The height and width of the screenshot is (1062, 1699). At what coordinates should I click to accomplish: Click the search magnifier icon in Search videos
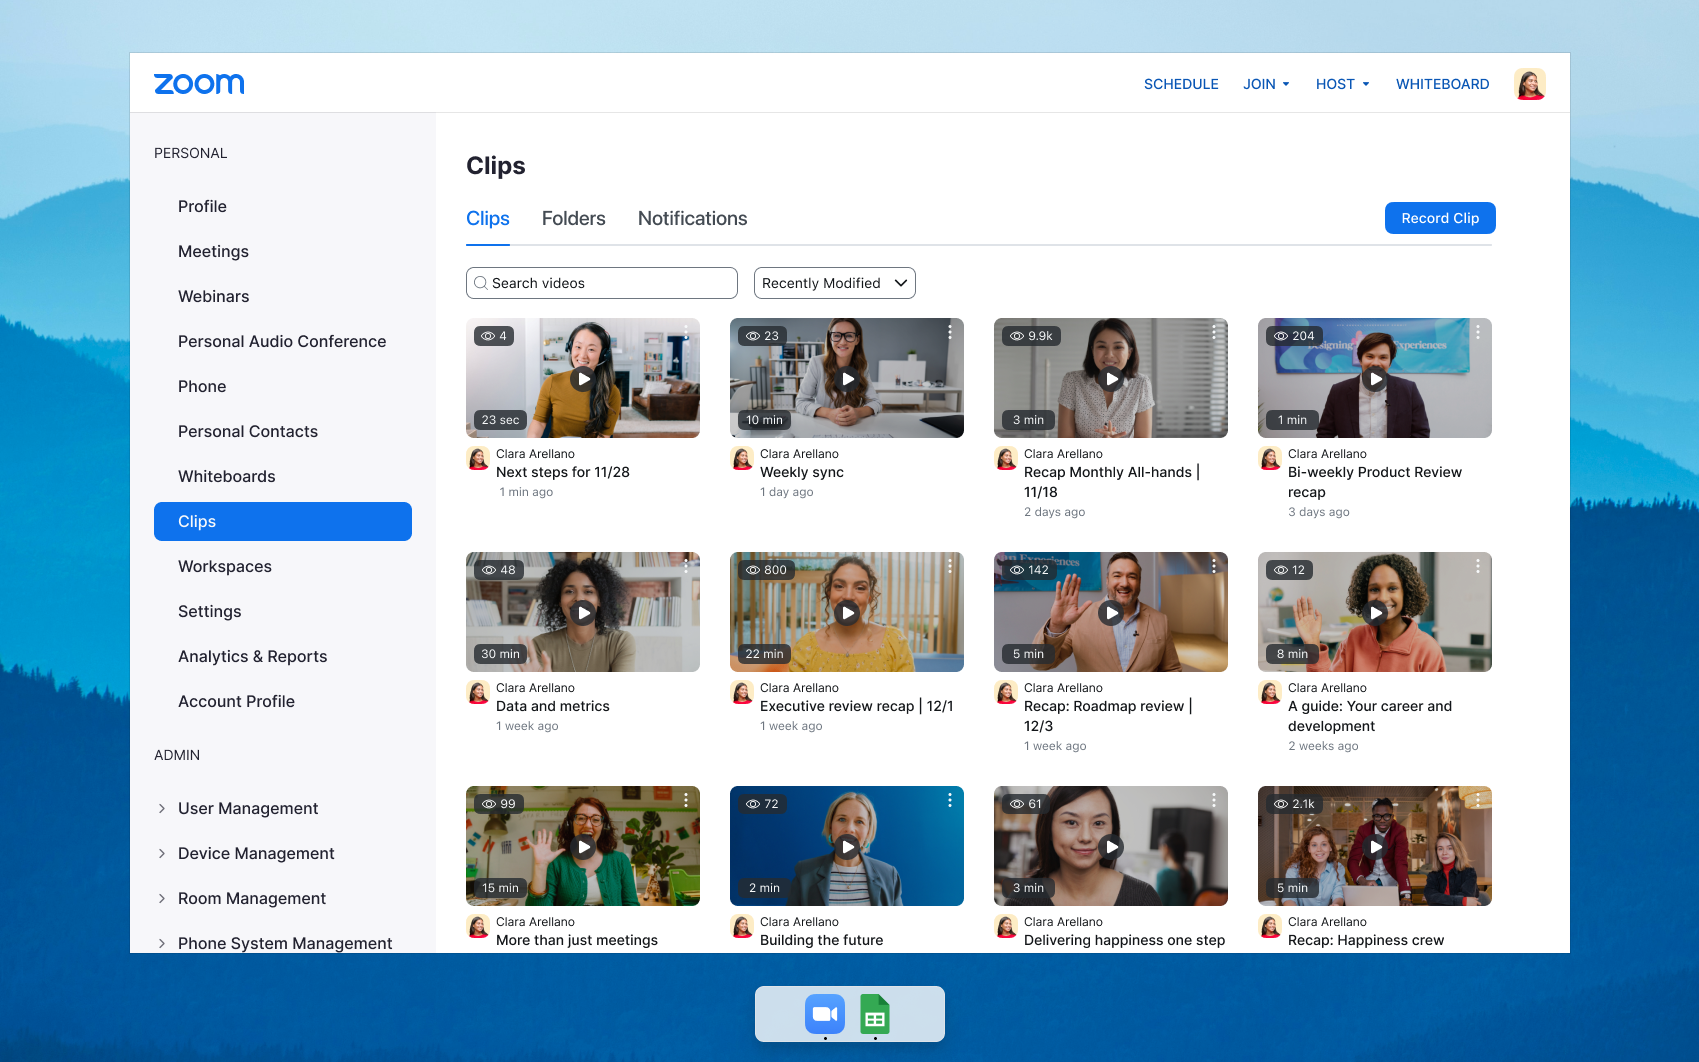[x=481, y=283]
